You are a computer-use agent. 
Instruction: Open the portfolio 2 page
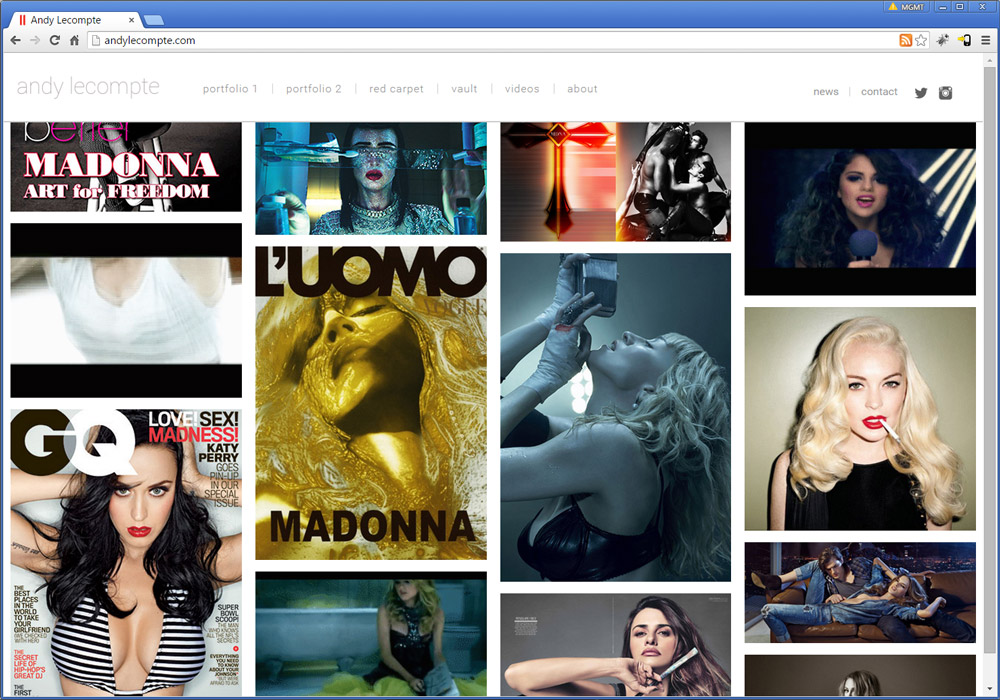tap(314, 89)
